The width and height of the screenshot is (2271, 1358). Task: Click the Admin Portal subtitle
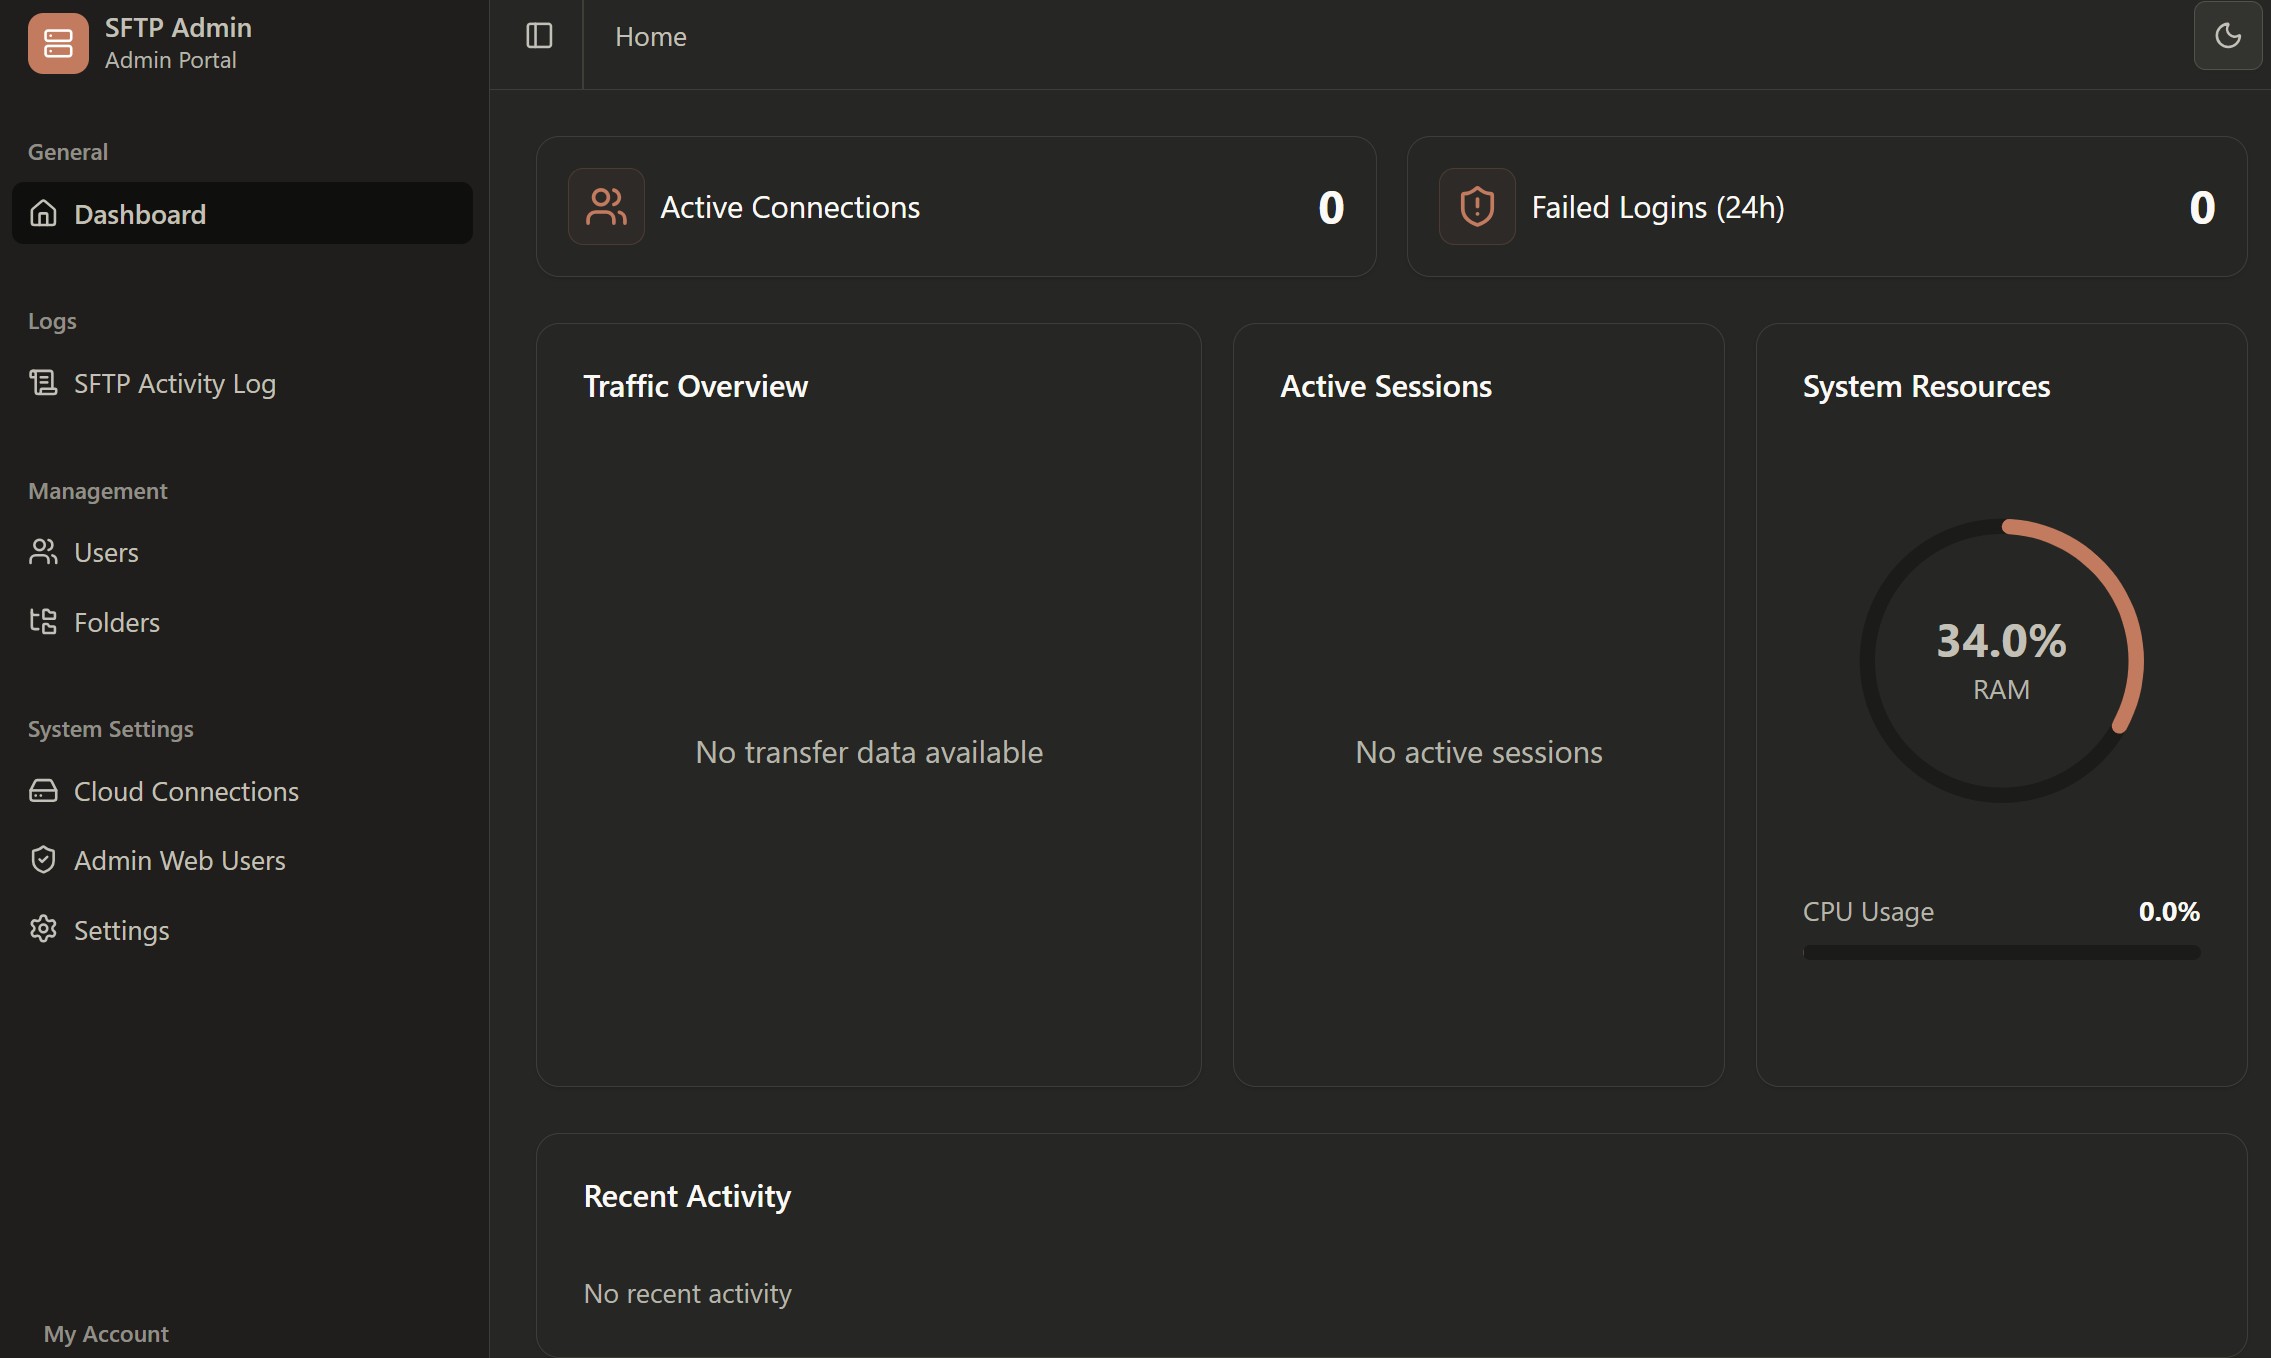[x=171, y=60]
